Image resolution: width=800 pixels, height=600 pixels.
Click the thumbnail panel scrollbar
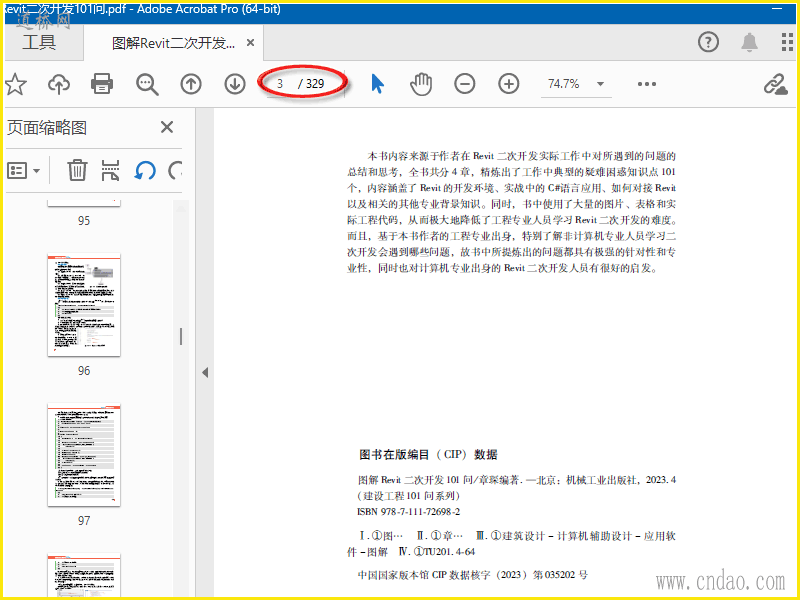(x=181, y=337)
